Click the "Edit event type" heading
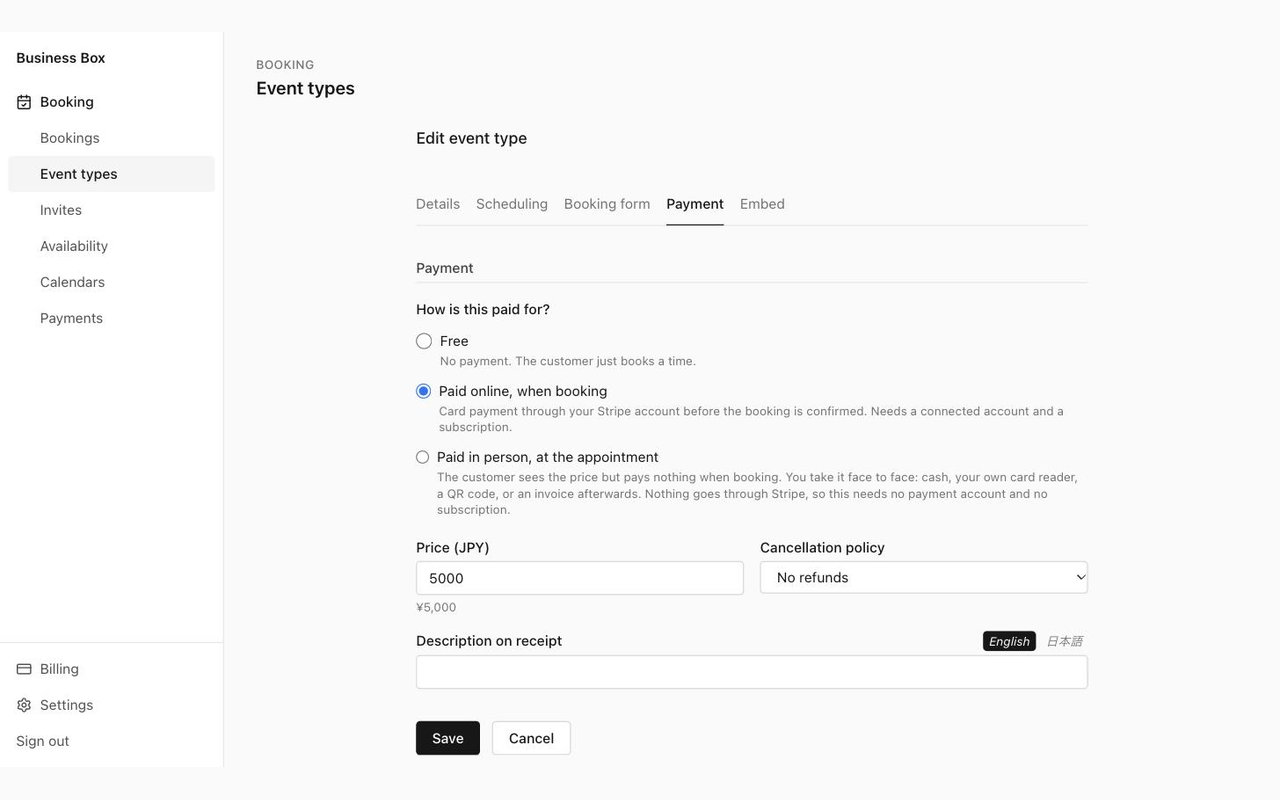Image resolution: width=1280 pixels, height=800 pixels. [x=472, y=138]
